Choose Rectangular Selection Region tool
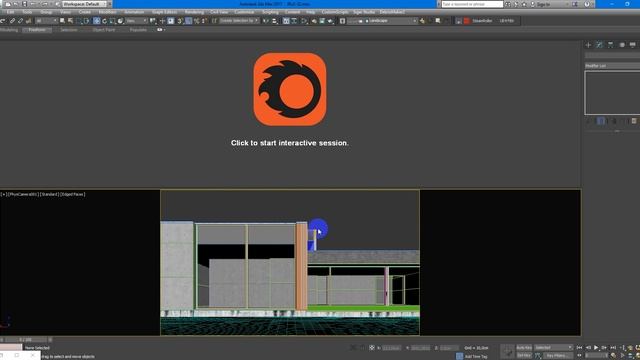Screen dimensions: 640x360 click(80, 20)
